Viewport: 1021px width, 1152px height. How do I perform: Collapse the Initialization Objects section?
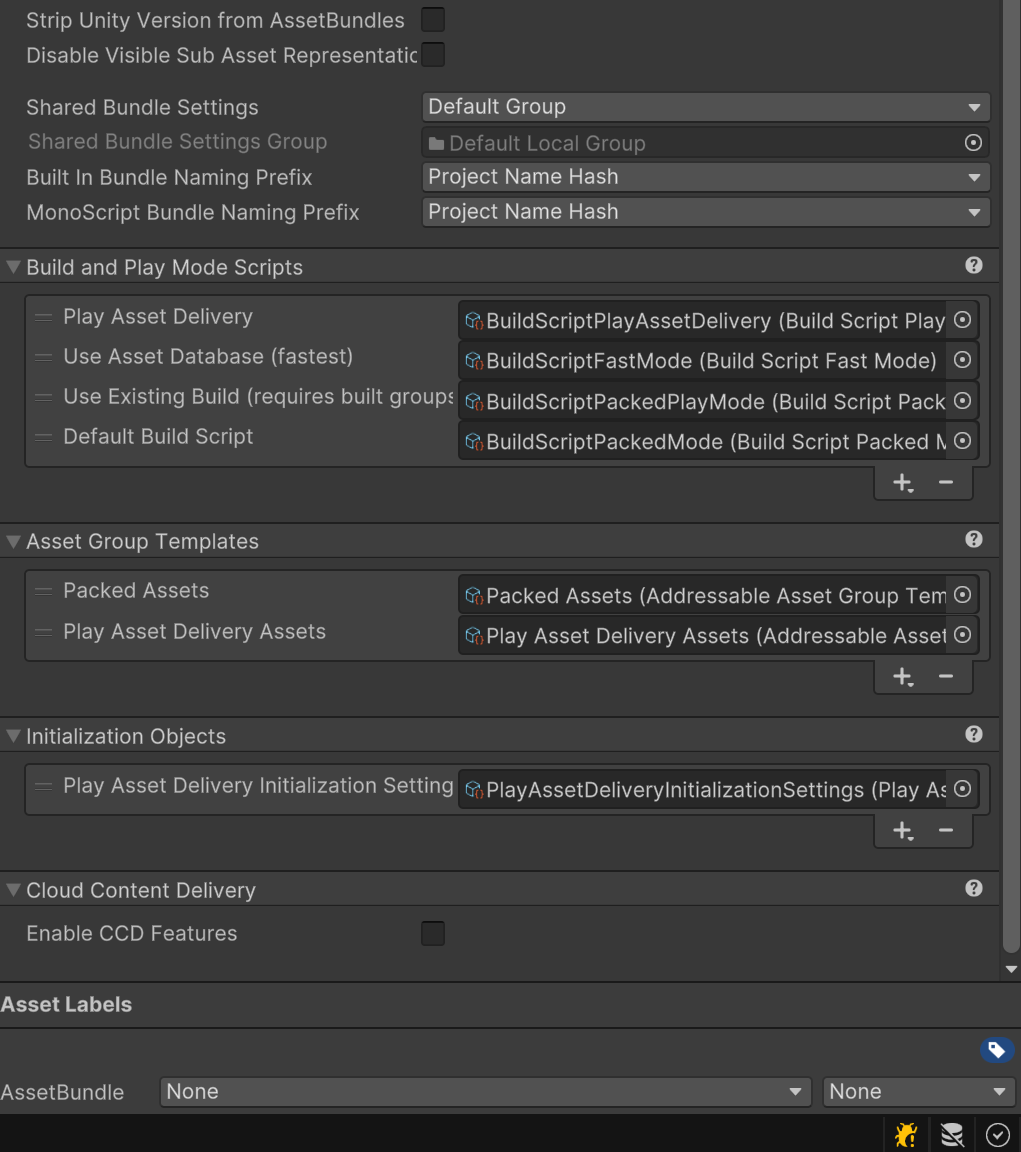pos(12,734)
